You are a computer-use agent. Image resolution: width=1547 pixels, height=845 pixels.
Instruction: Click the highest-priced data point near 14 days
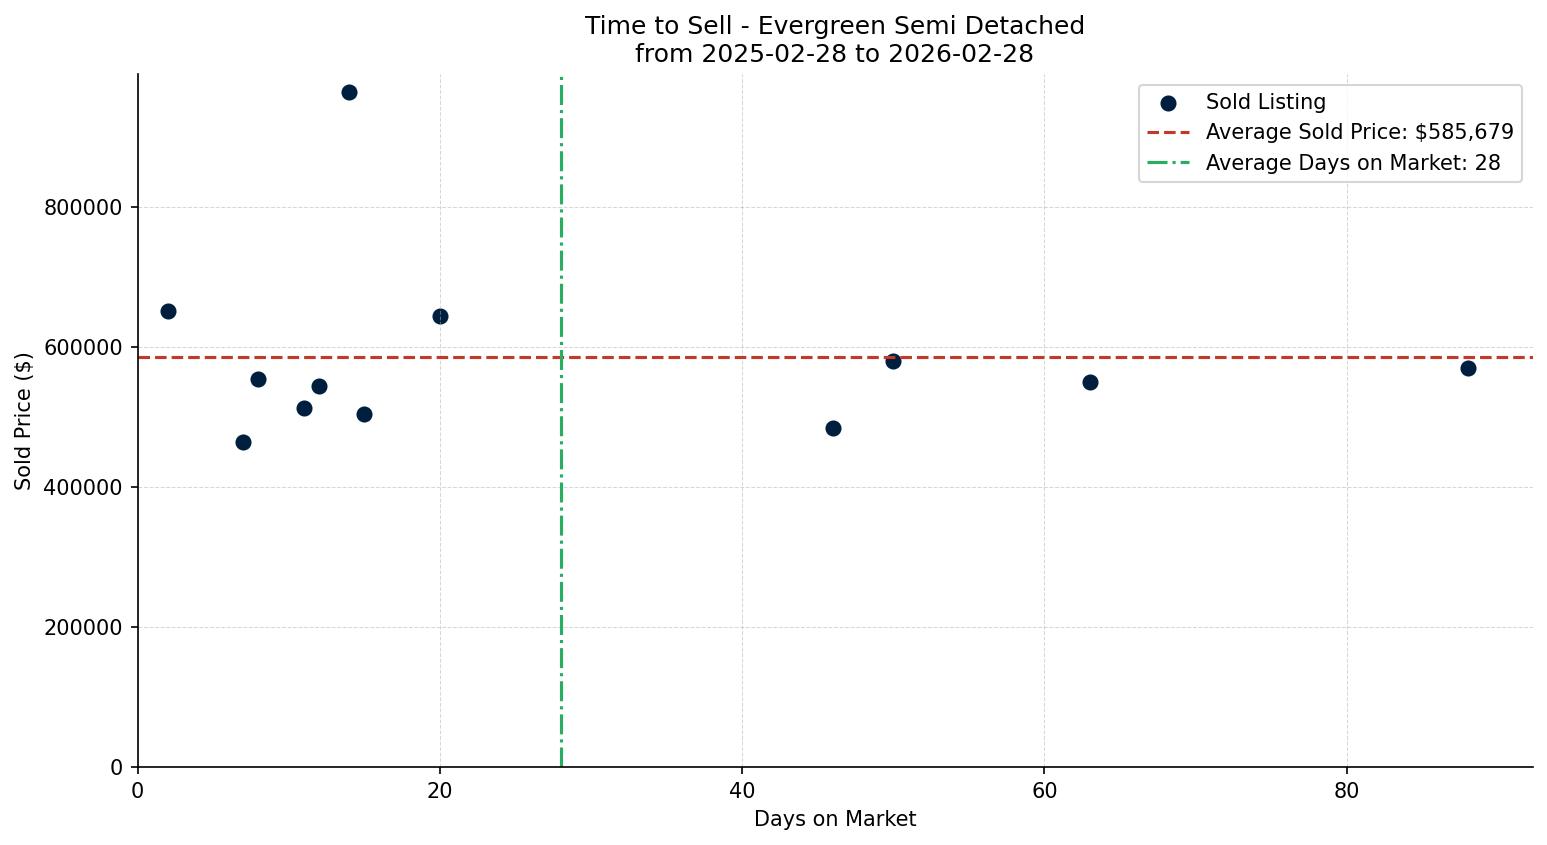349,92
